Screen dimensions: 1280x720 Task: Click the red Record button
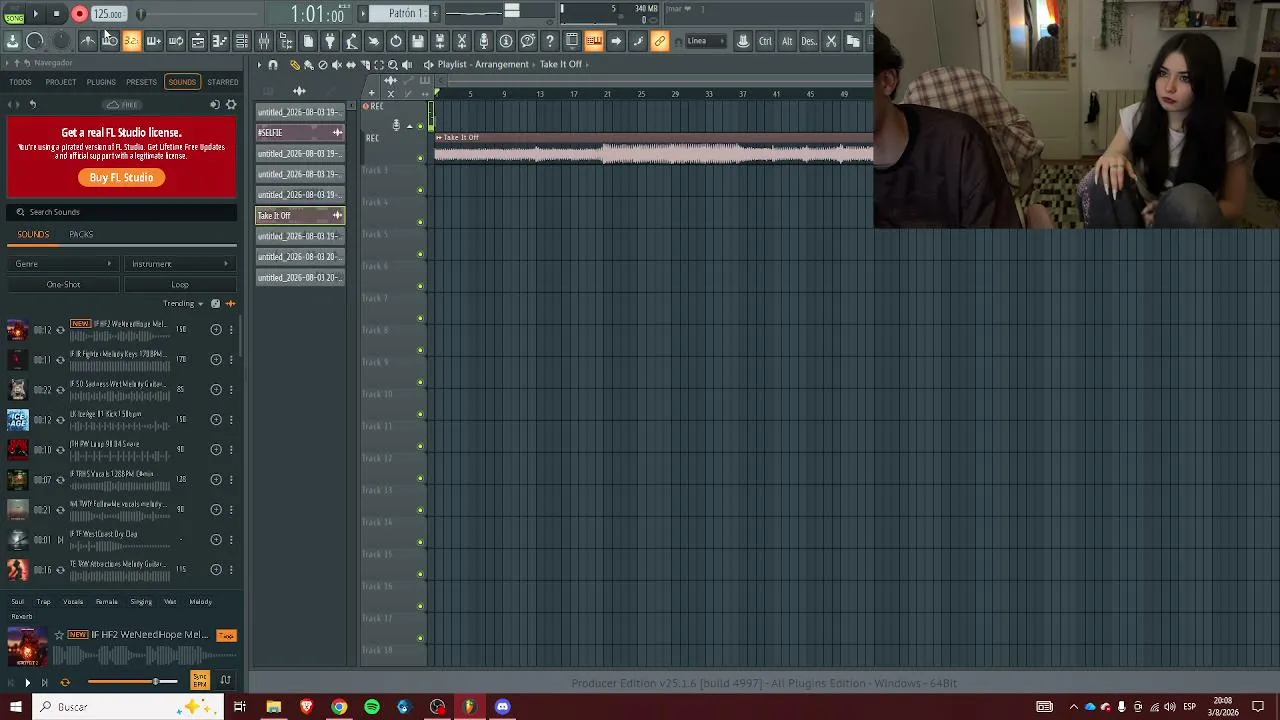pyautogui.click(x=79, y=14)
